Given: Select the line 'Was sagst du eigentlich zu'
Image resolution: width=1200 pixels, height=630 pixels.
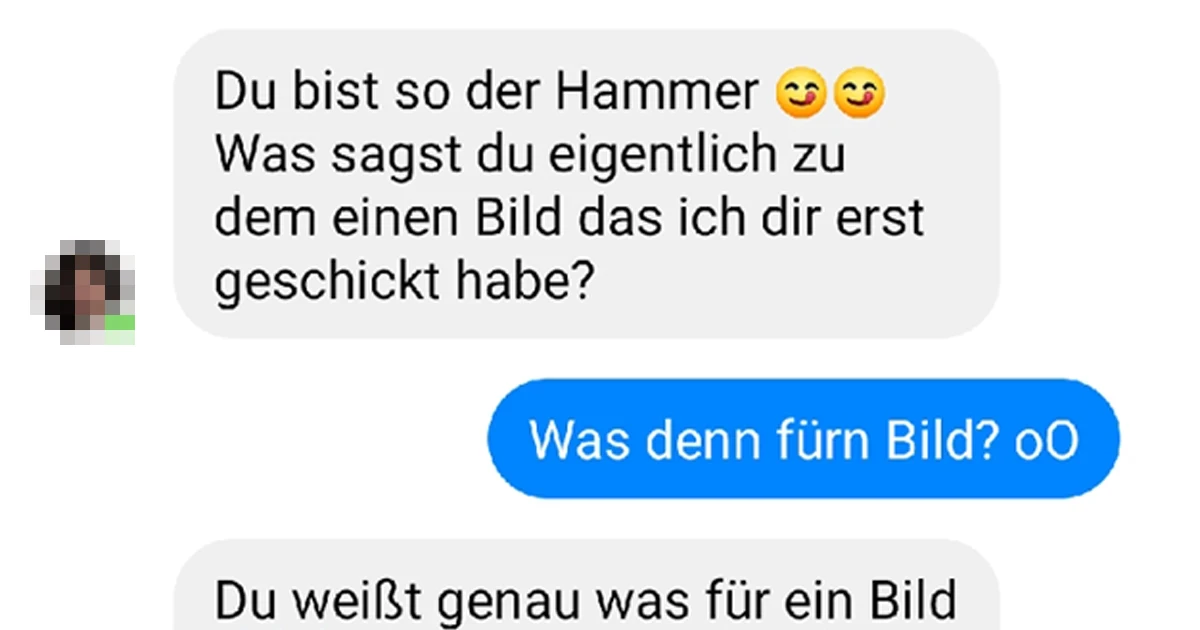Looking at the screenshot, I should click(530, 157).
